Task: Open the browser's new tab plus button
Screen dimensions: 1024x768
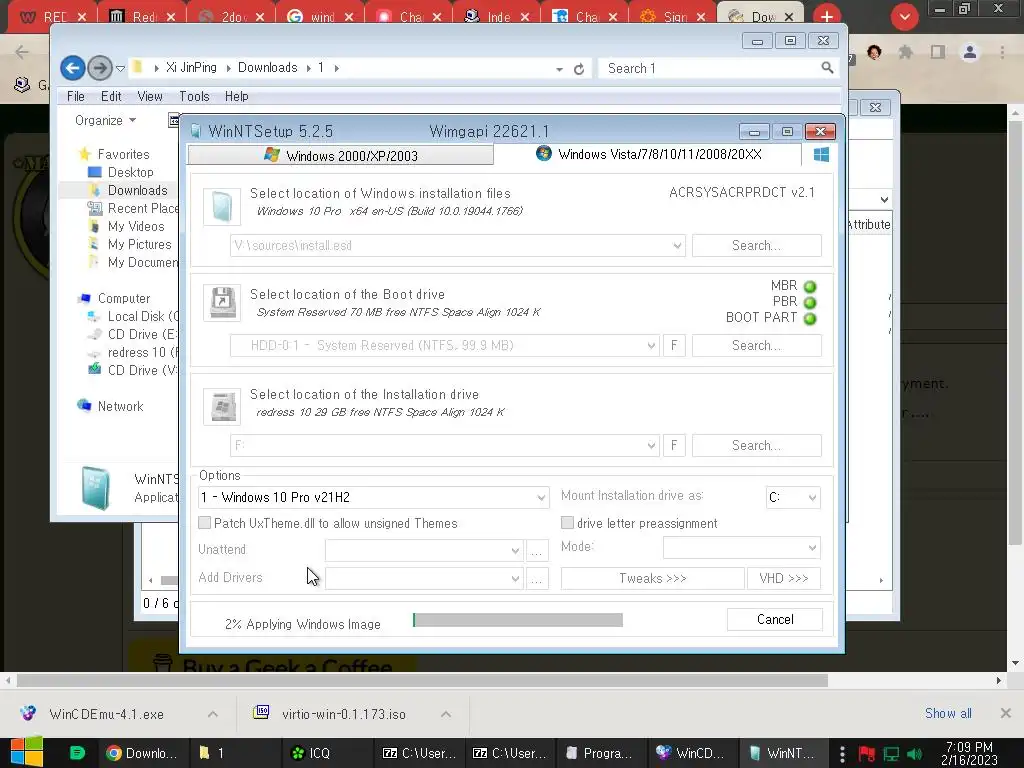Action: [827, 16]
